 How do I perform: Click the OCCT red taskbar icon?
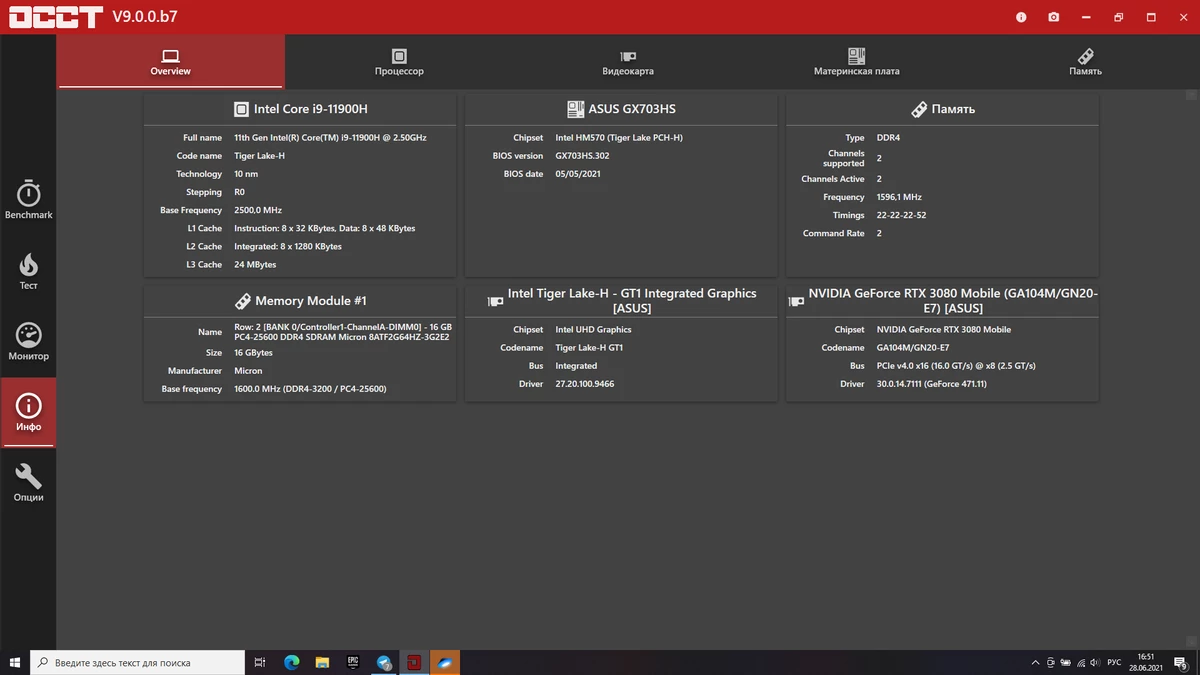tap(414, 662)
